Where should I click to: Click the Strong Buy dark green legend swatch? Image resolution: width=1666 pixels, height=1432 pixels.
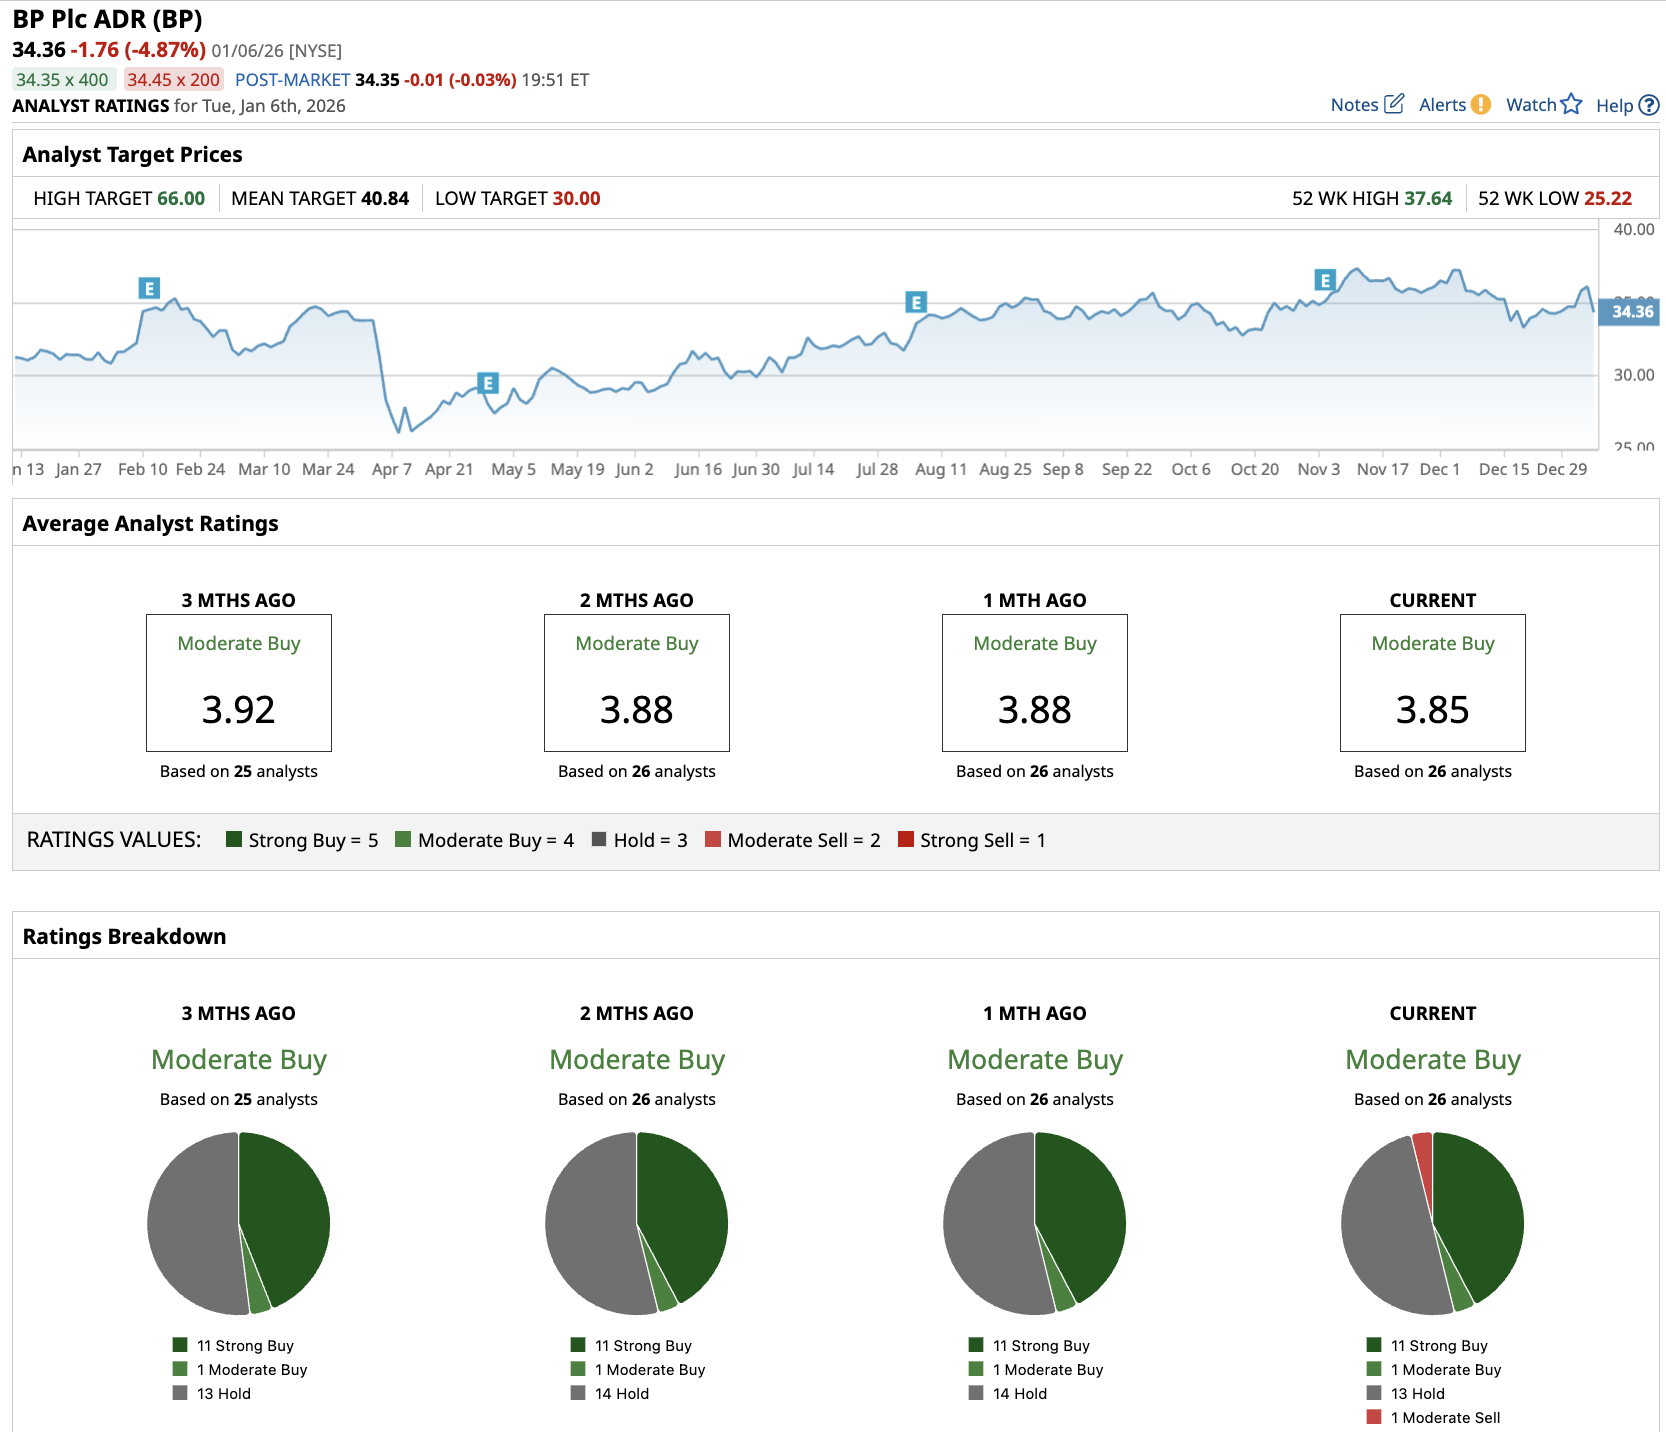click(234, 839)
